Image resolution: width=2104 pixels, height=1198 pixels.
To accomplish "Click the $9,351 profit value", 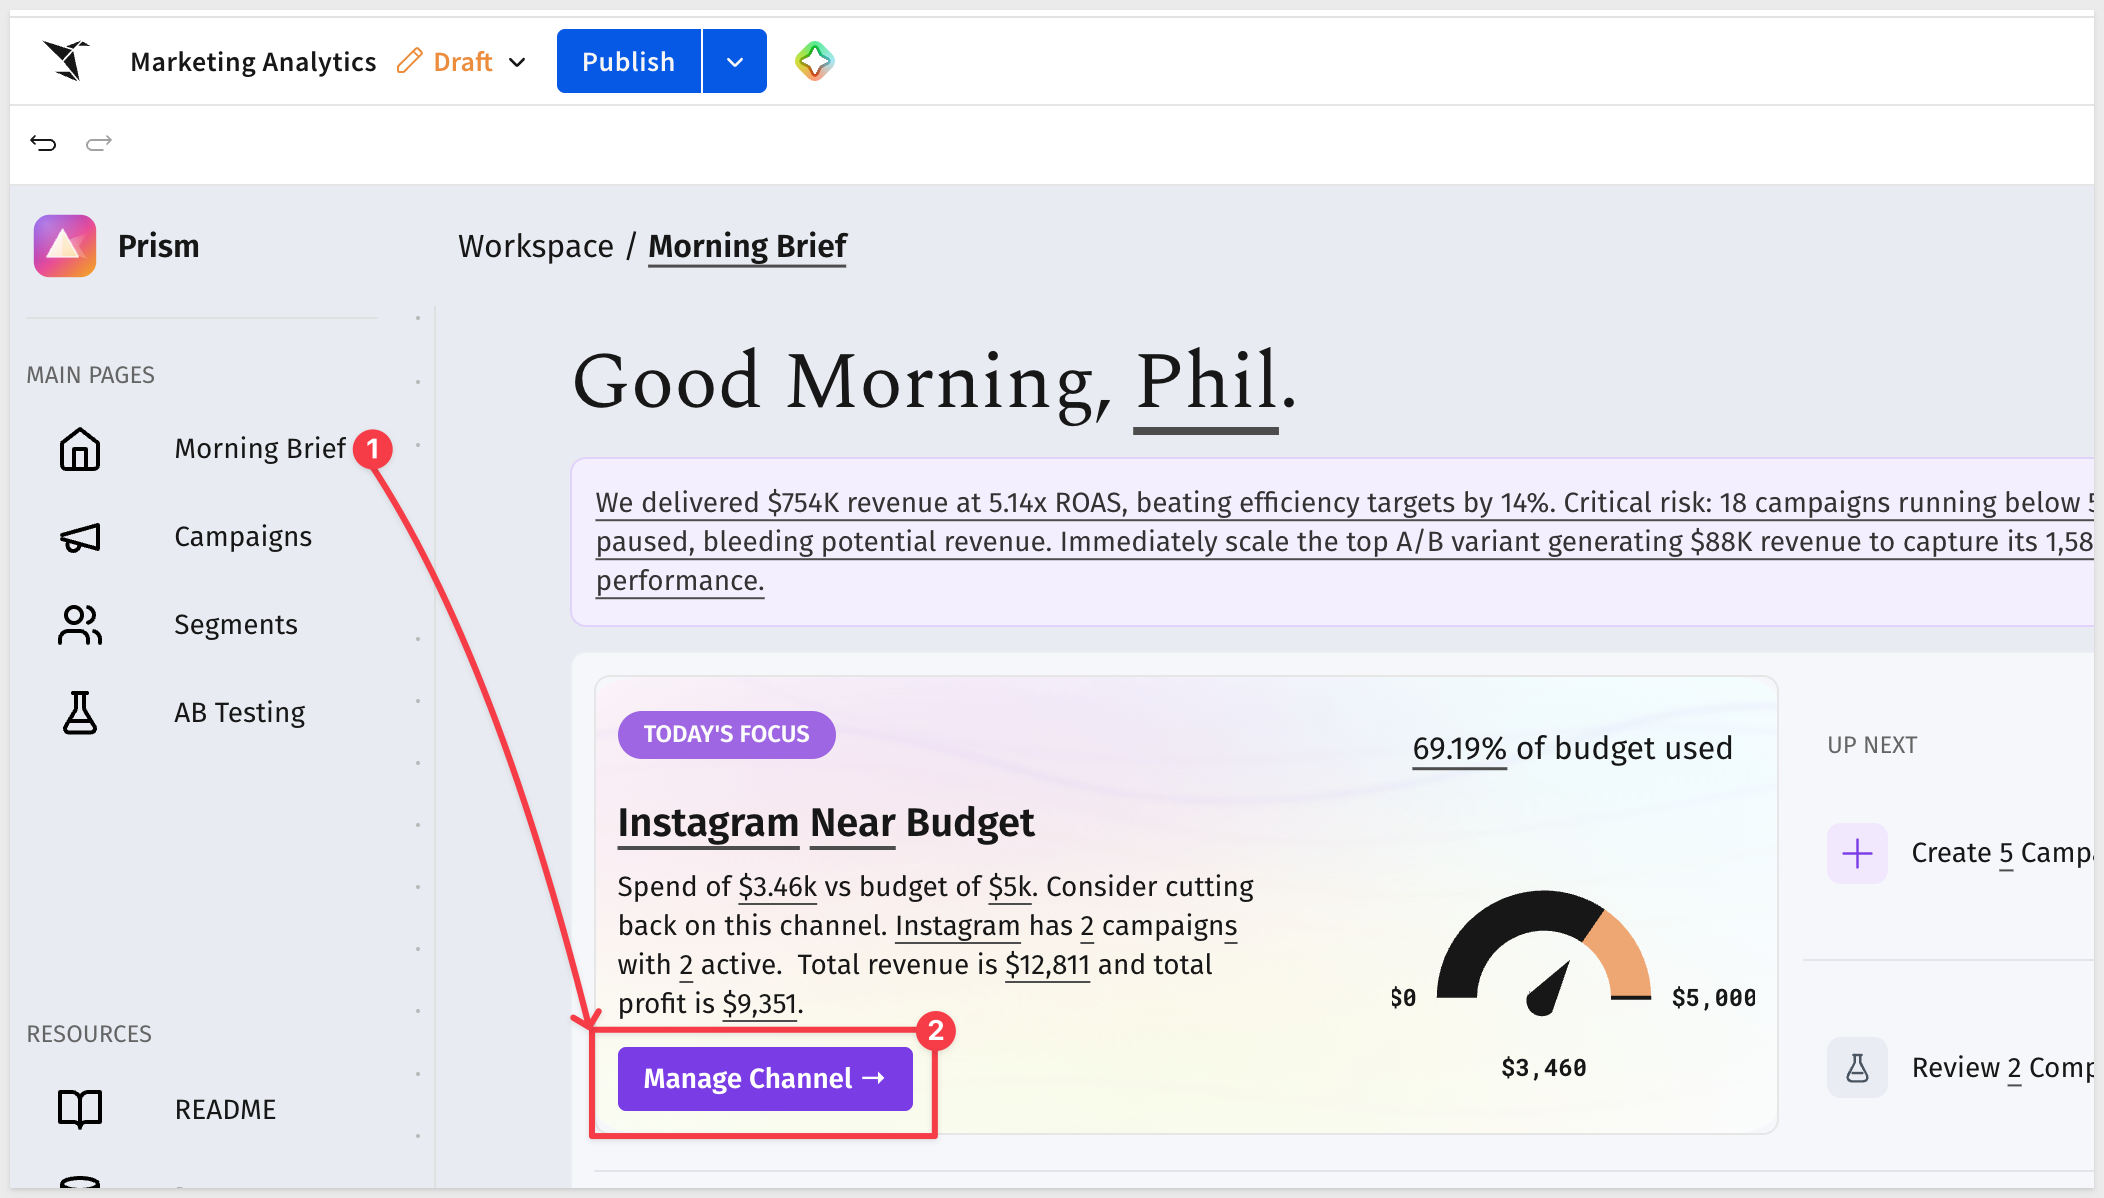I will tap(760, 1004).
